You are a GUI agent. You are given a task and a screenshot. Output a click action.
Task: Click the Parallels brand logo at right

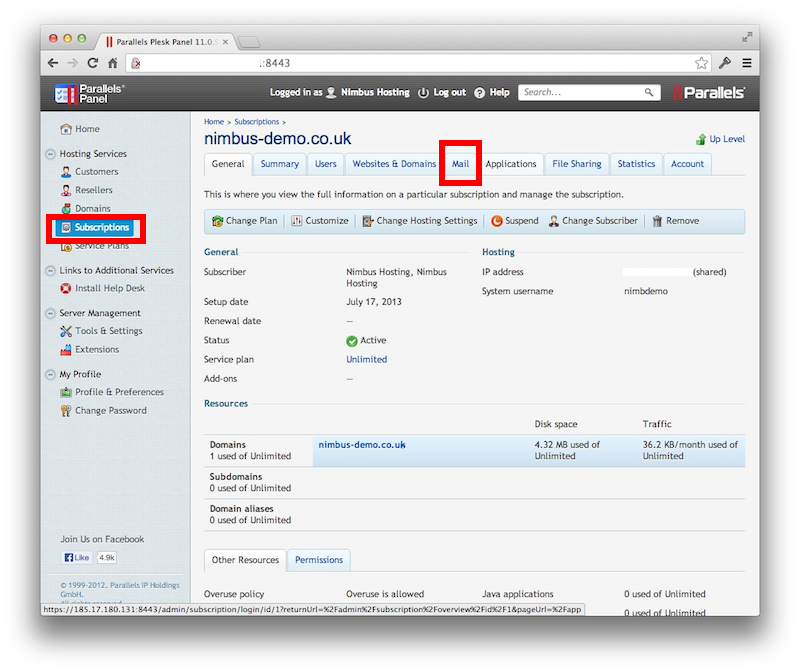[x=709, y=93]
